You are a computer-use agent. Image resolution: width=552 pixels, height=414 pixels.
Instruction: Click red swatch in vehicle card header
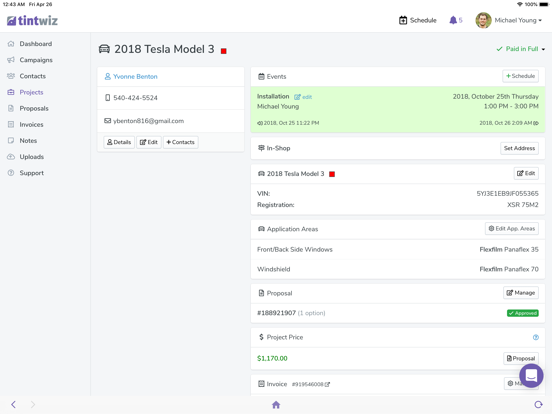[x=332, y=174]
